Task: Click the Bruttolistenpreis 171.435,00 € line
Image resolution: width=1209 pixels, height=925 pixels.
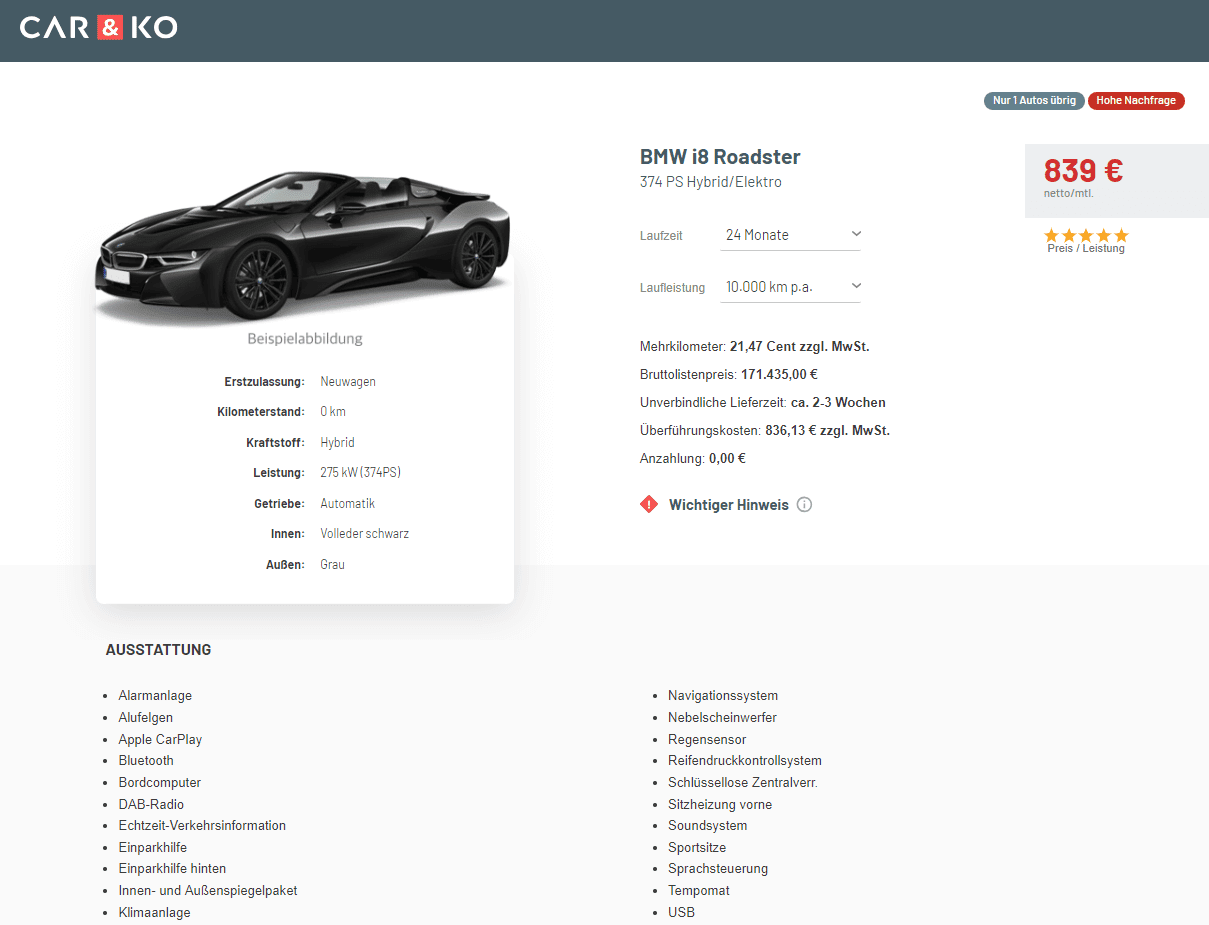Action: point(729,375)
